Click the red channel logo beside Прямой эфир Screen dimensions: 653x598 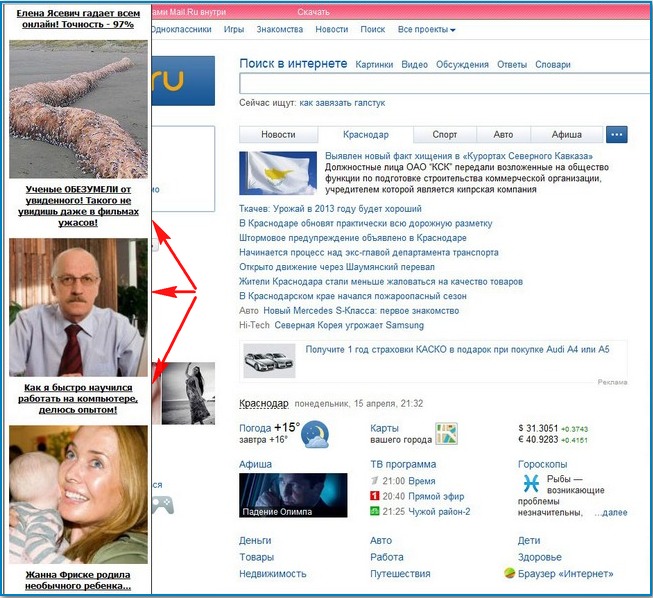point(374,496)
